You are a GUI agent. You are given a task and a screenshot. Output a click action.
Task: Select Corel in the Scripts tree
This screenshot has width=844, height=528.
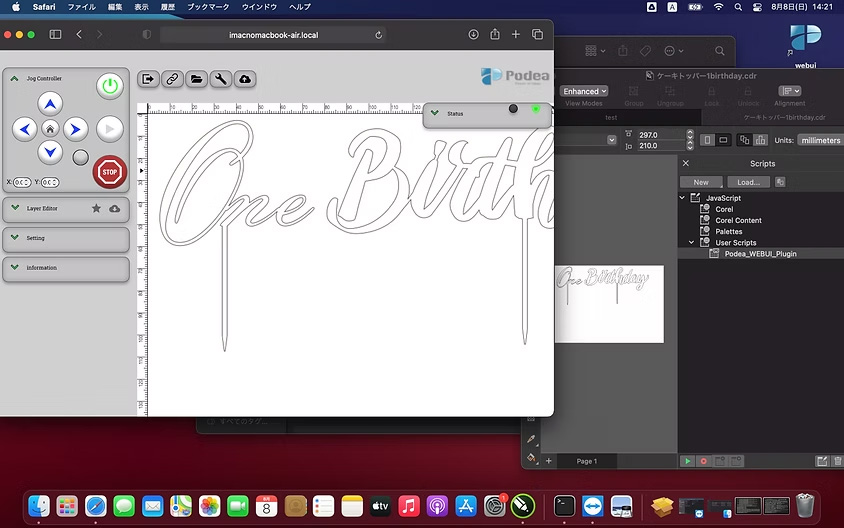[x=724, y=209]
